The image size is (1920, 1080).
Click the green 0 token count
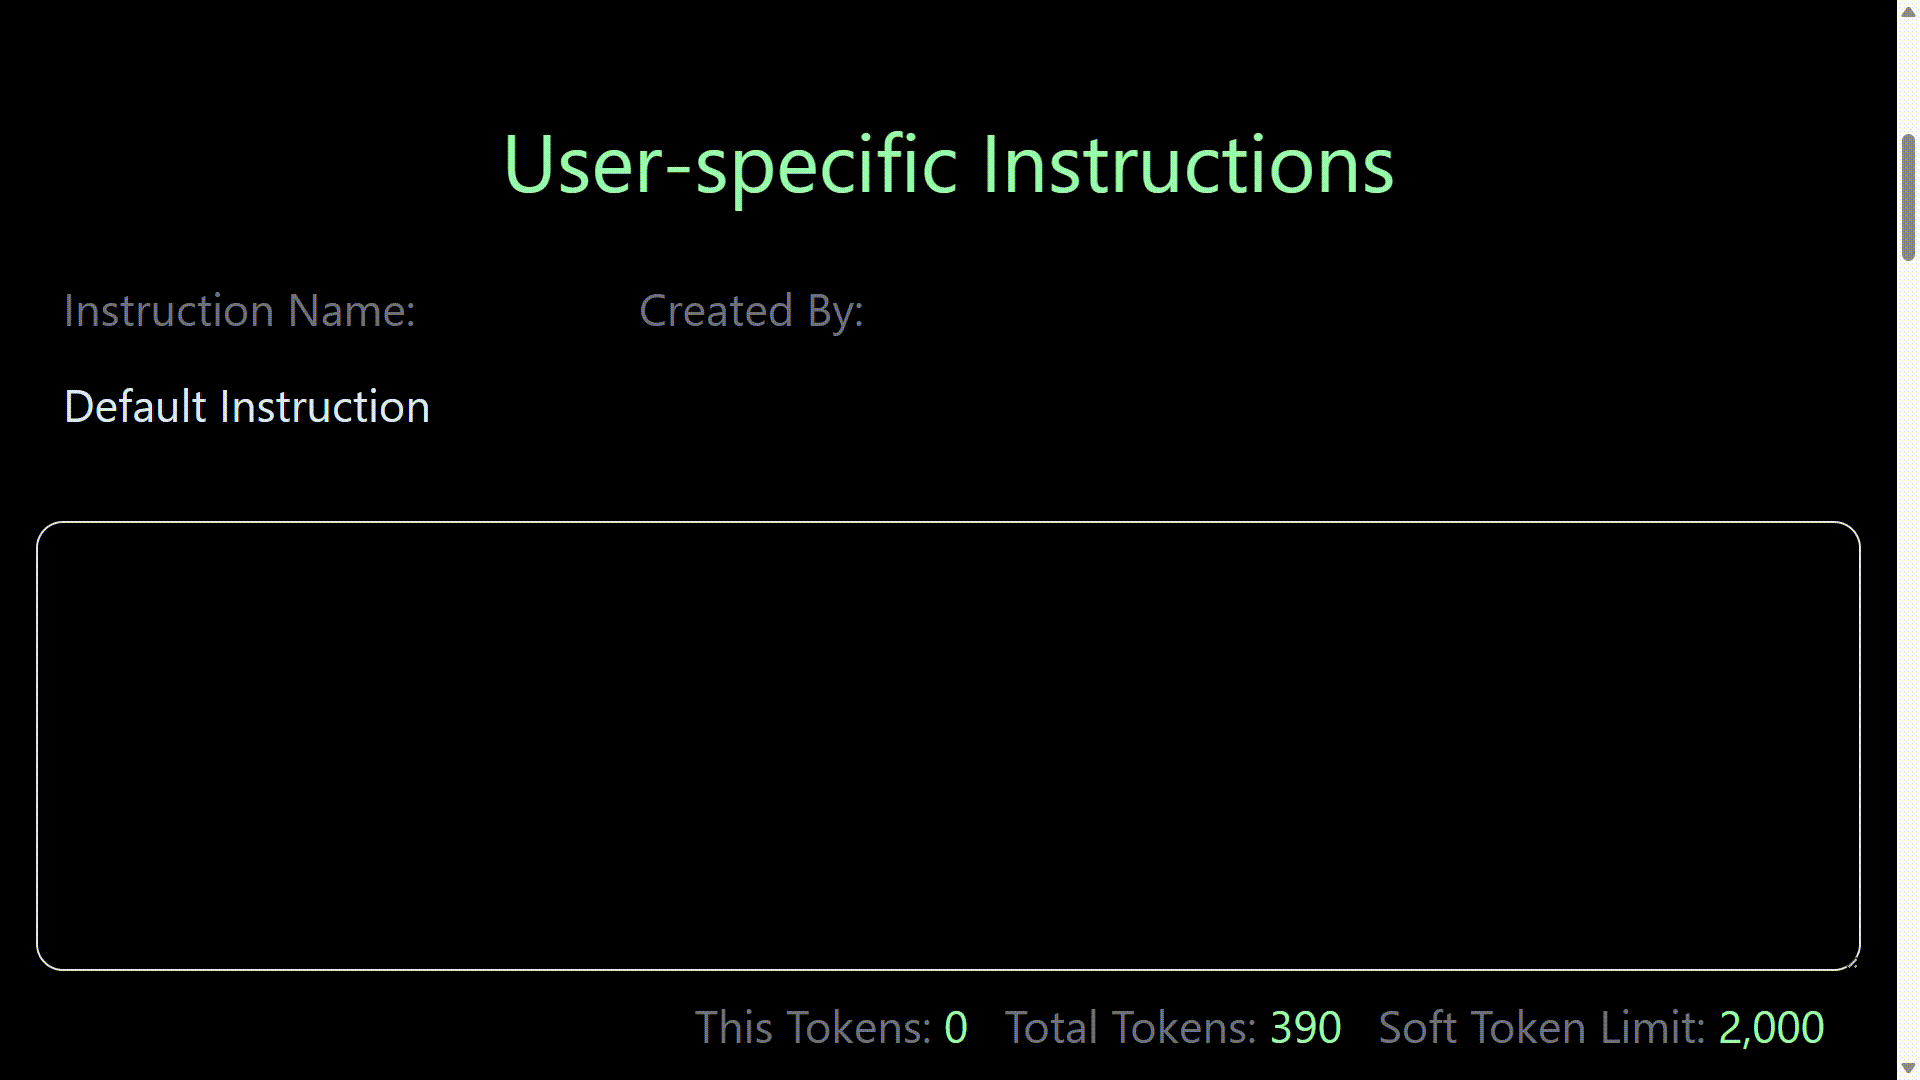point(956,1027)
